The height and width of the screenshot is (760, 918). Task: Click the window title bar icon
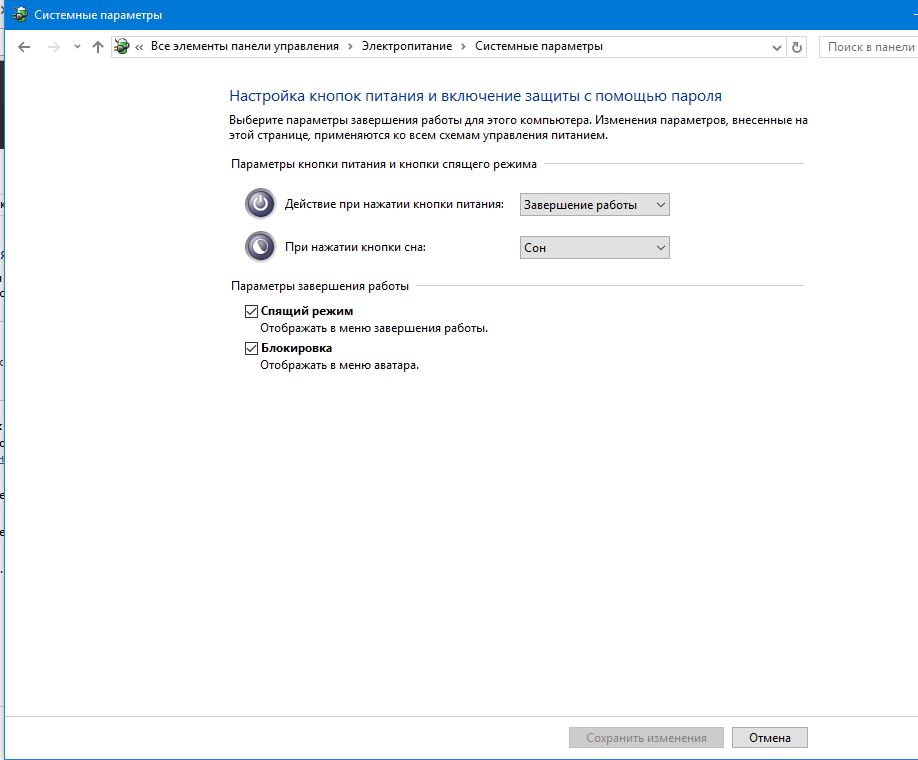(20, 15)
